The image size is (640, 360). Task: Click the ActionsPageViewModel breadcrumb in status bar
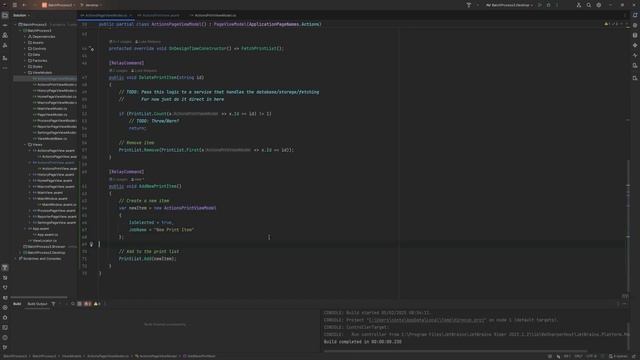(x=156, y=356)
